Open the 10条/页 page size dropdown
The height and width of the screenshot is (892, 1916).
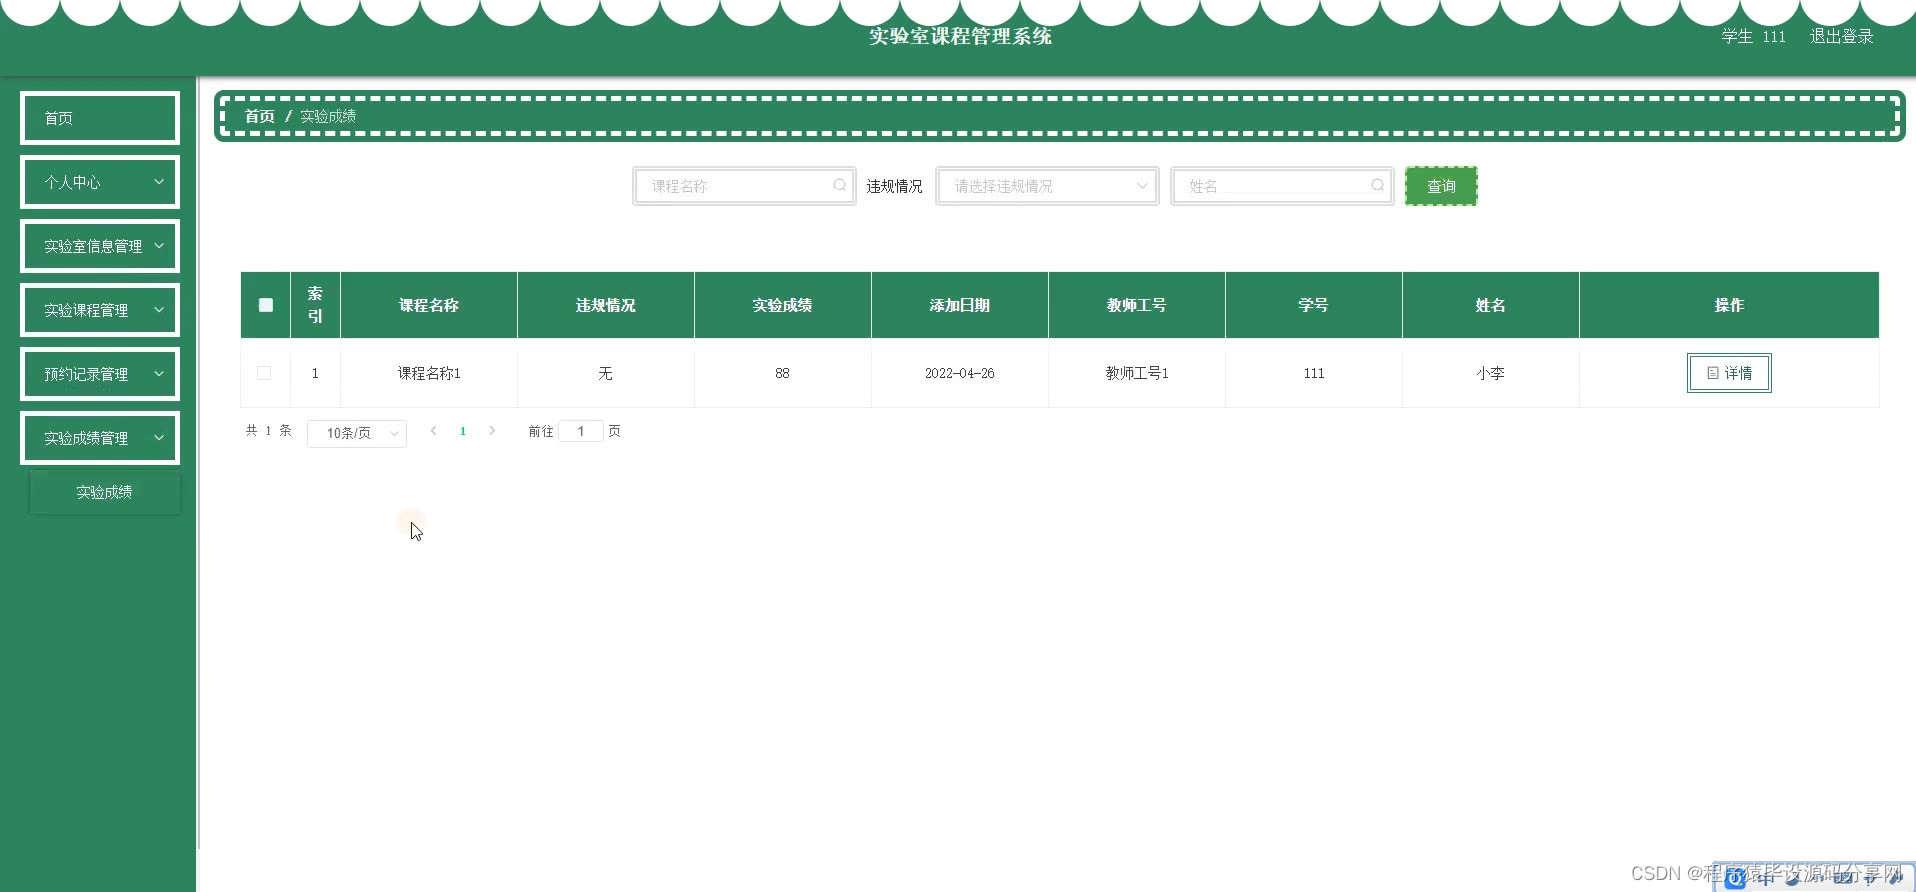pyautogui.click(x=357, y=433)
